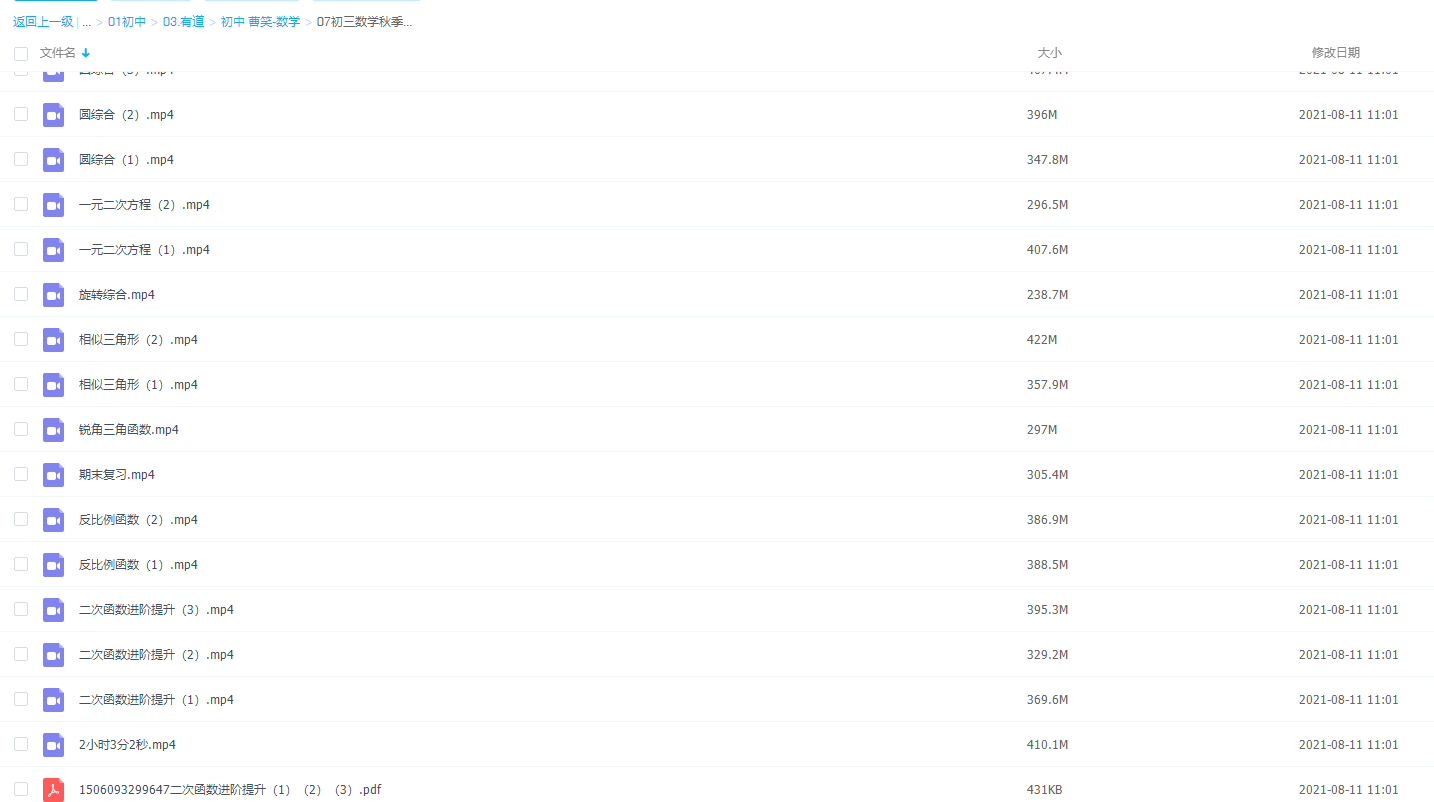Viewport: 1434px width, 802px height.
Task: Click the sort arrow beside 文件名
Action: (x=86, y=53)
